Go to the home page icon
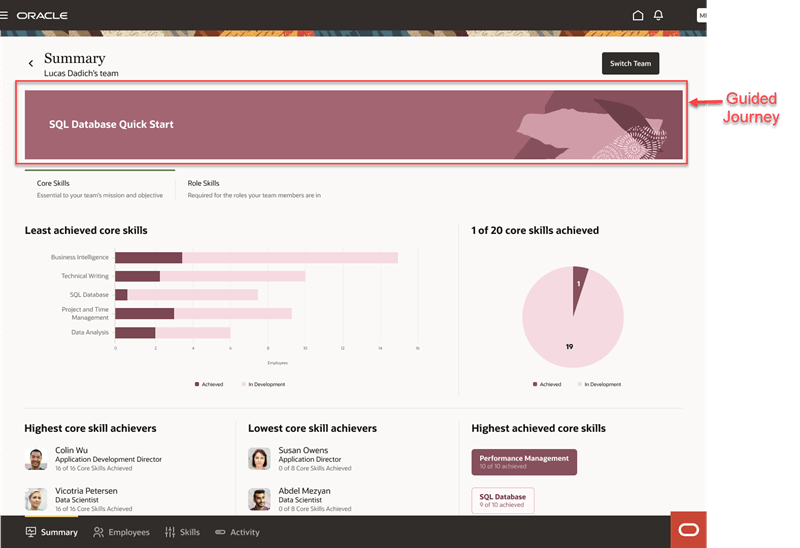Screen dimensions: 800x548 pos(637,15)
